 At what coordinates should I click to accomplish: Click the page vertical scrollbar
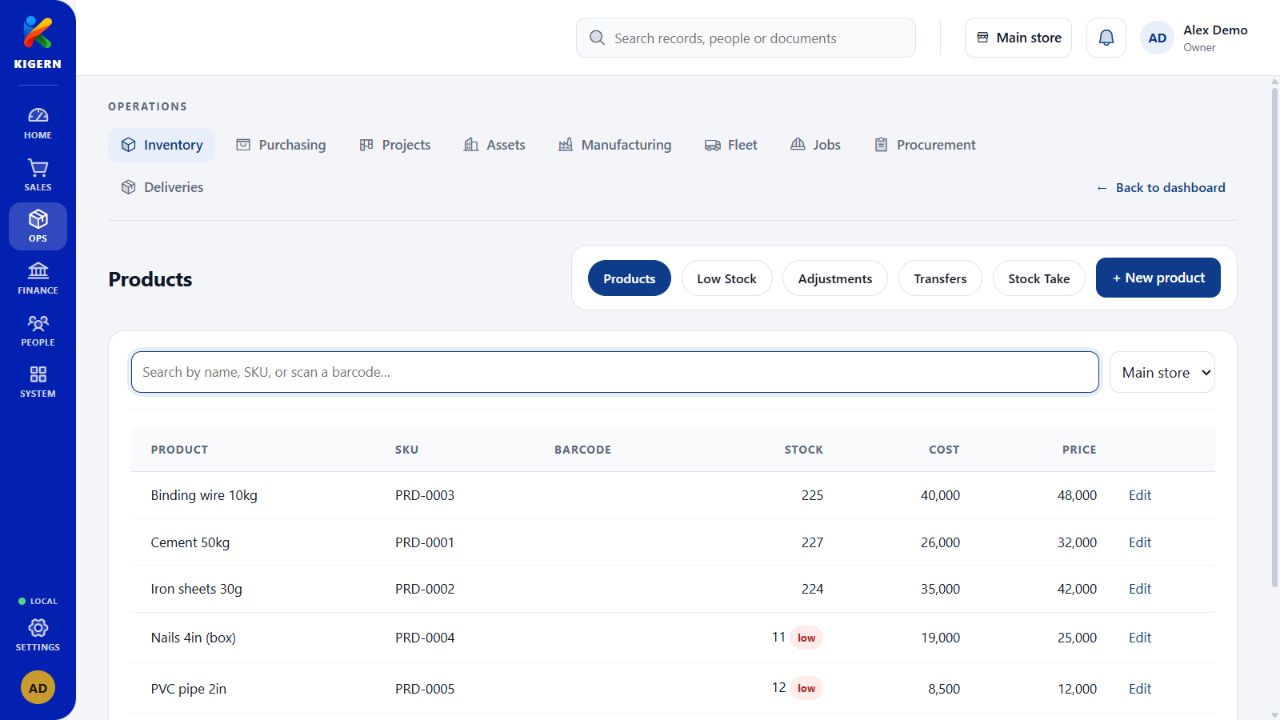[1274, 337]
